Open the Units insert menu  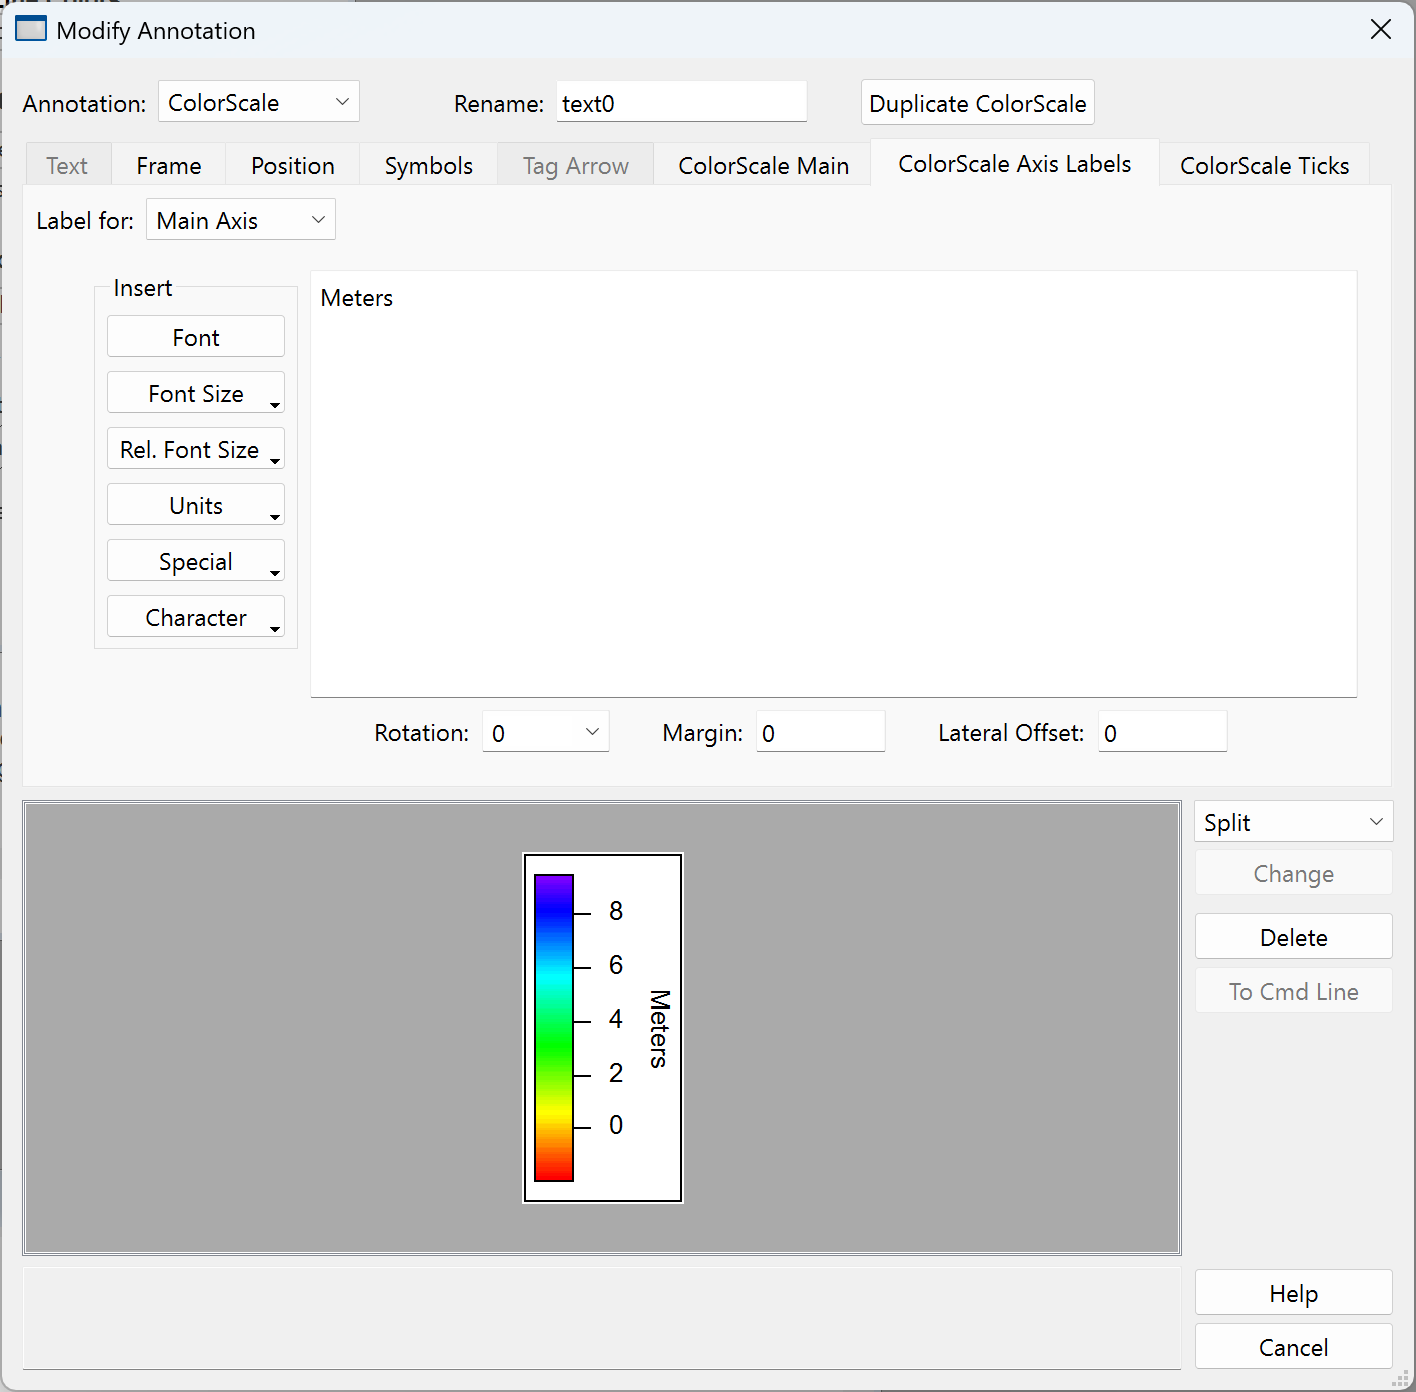pos(196,506)
